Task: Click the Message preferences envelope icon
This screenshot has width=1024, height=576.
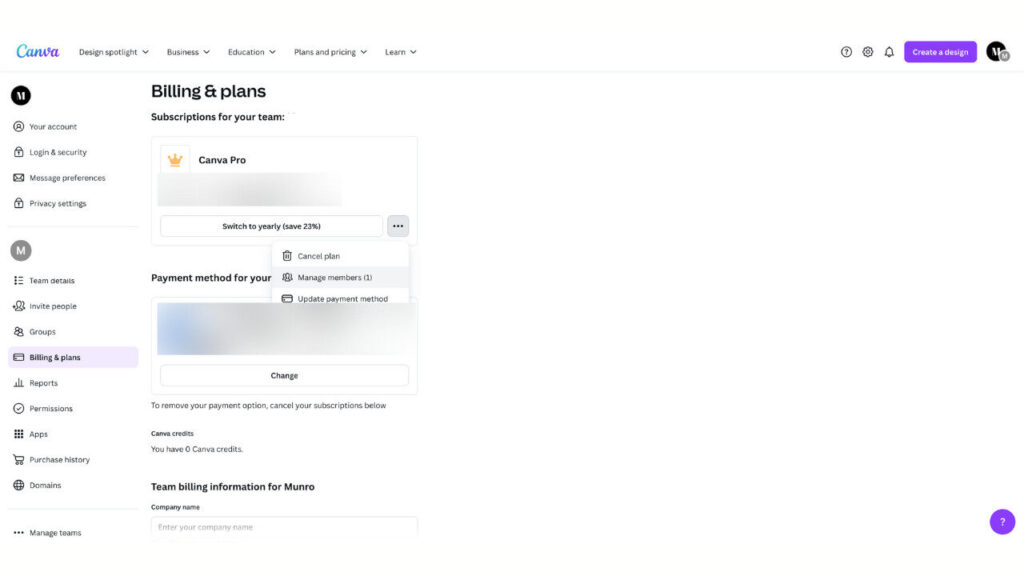Action: (x=19, y=178)
